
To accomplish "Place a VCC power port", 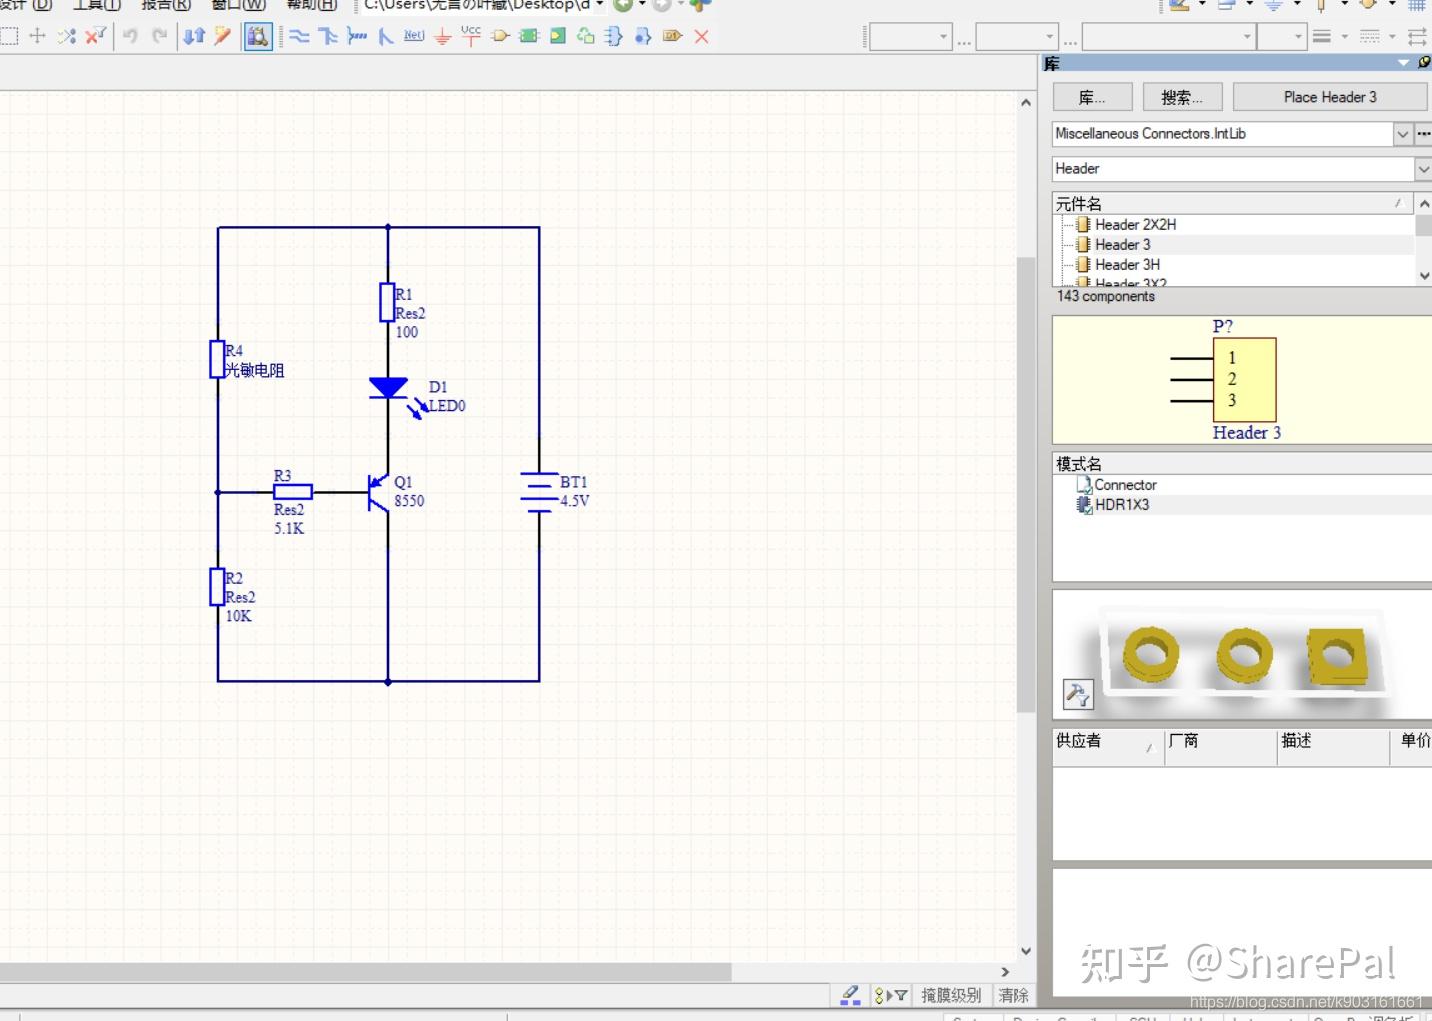I will click(x=470, y=36).
